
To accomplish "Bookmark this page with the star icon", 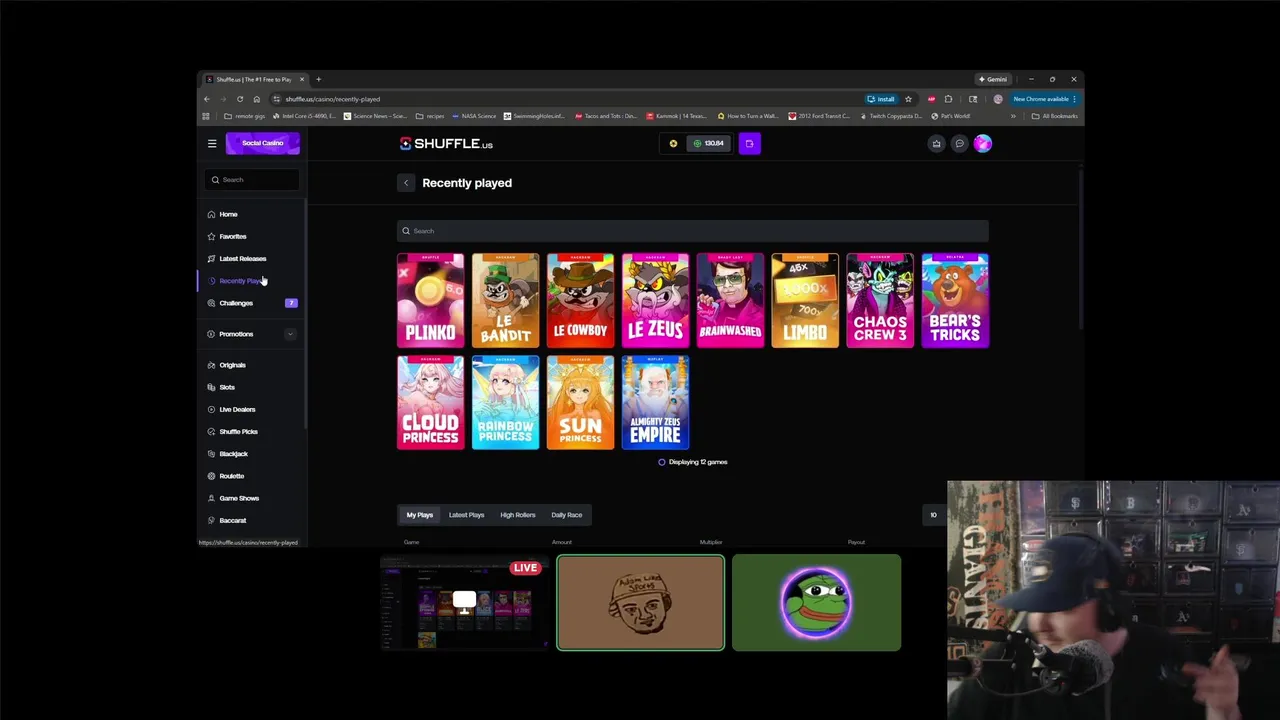I will pyautogui.click(x=908, y=99).
